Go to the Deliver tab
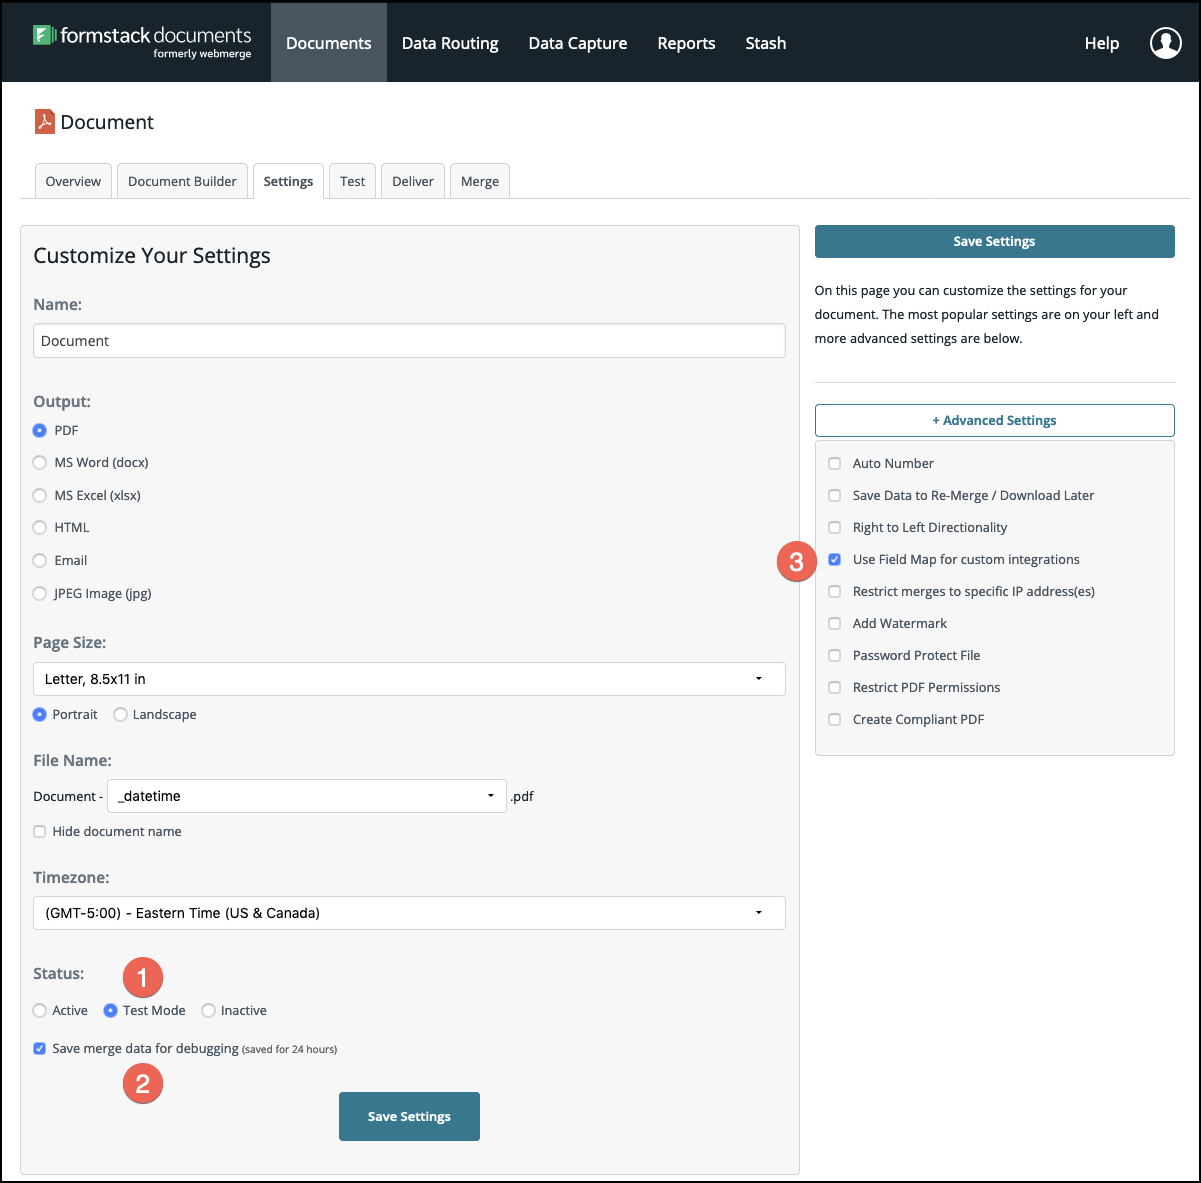 coord(413,182)
